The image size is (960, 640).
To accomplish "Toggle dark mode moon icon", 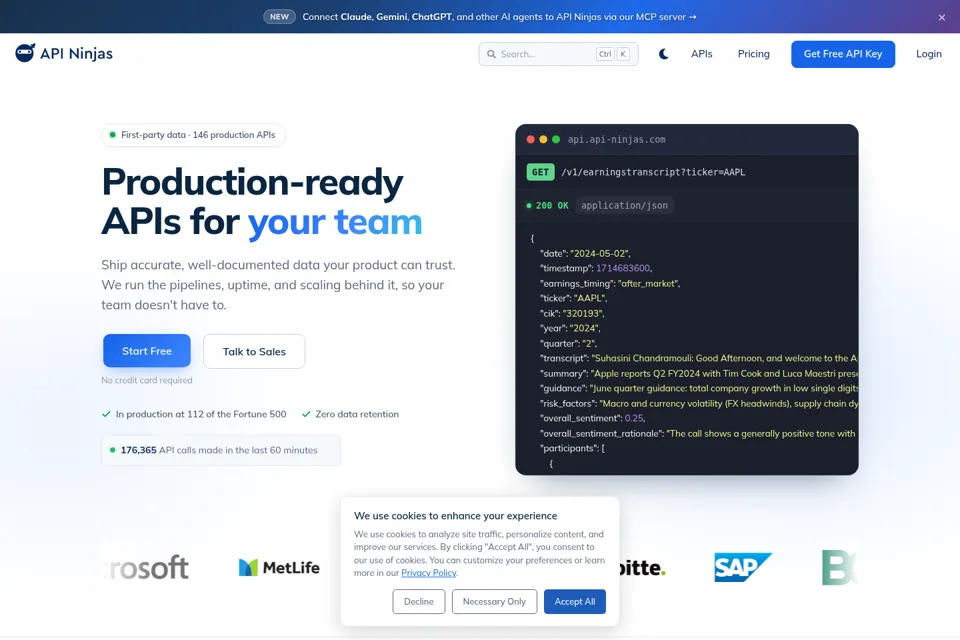I will coord(663,54).
